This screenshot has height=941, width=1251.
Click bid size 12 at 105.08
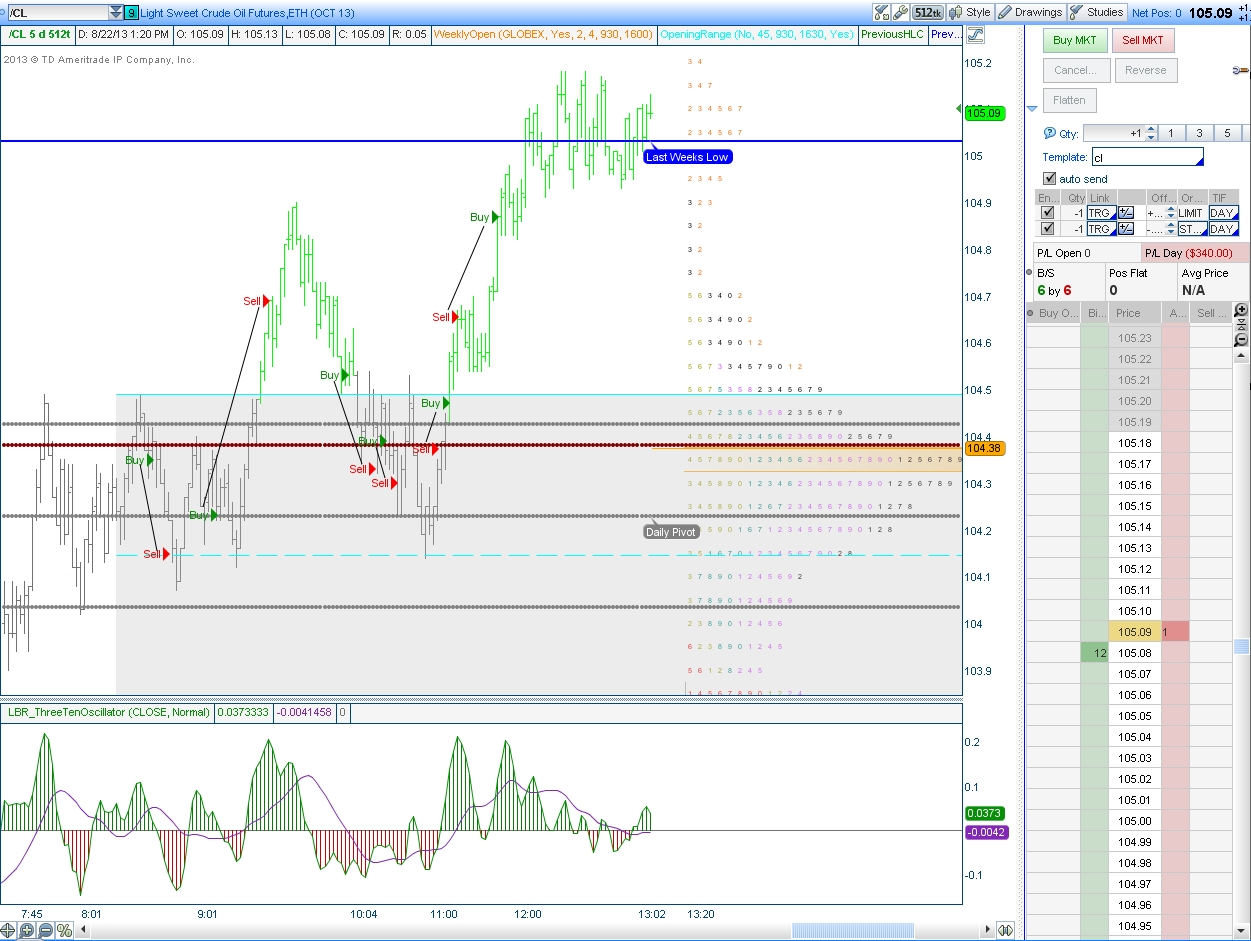(x=1095, y=653)
